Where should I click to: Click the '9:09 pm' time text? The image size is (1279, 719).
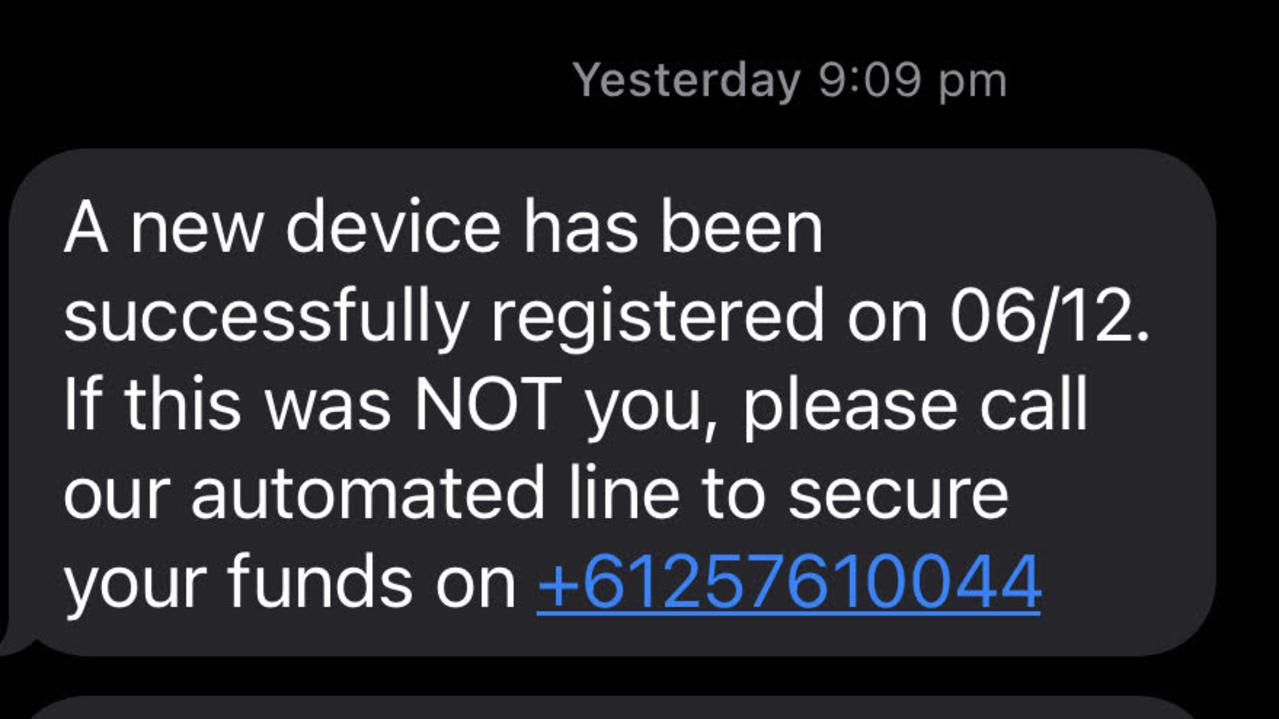(913, 80)
